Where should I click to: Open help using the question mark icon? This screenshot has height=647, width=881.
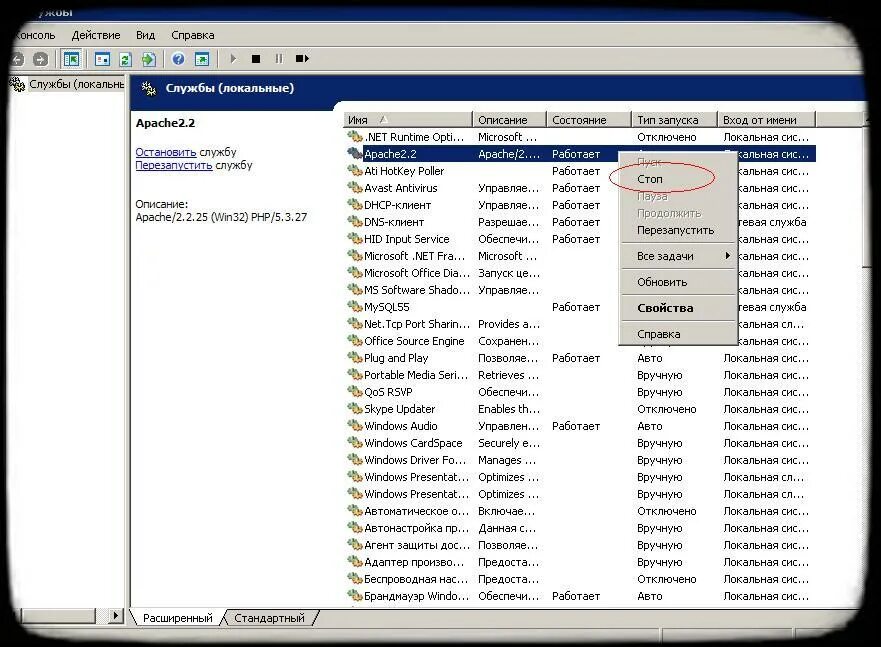click(177, 58)
